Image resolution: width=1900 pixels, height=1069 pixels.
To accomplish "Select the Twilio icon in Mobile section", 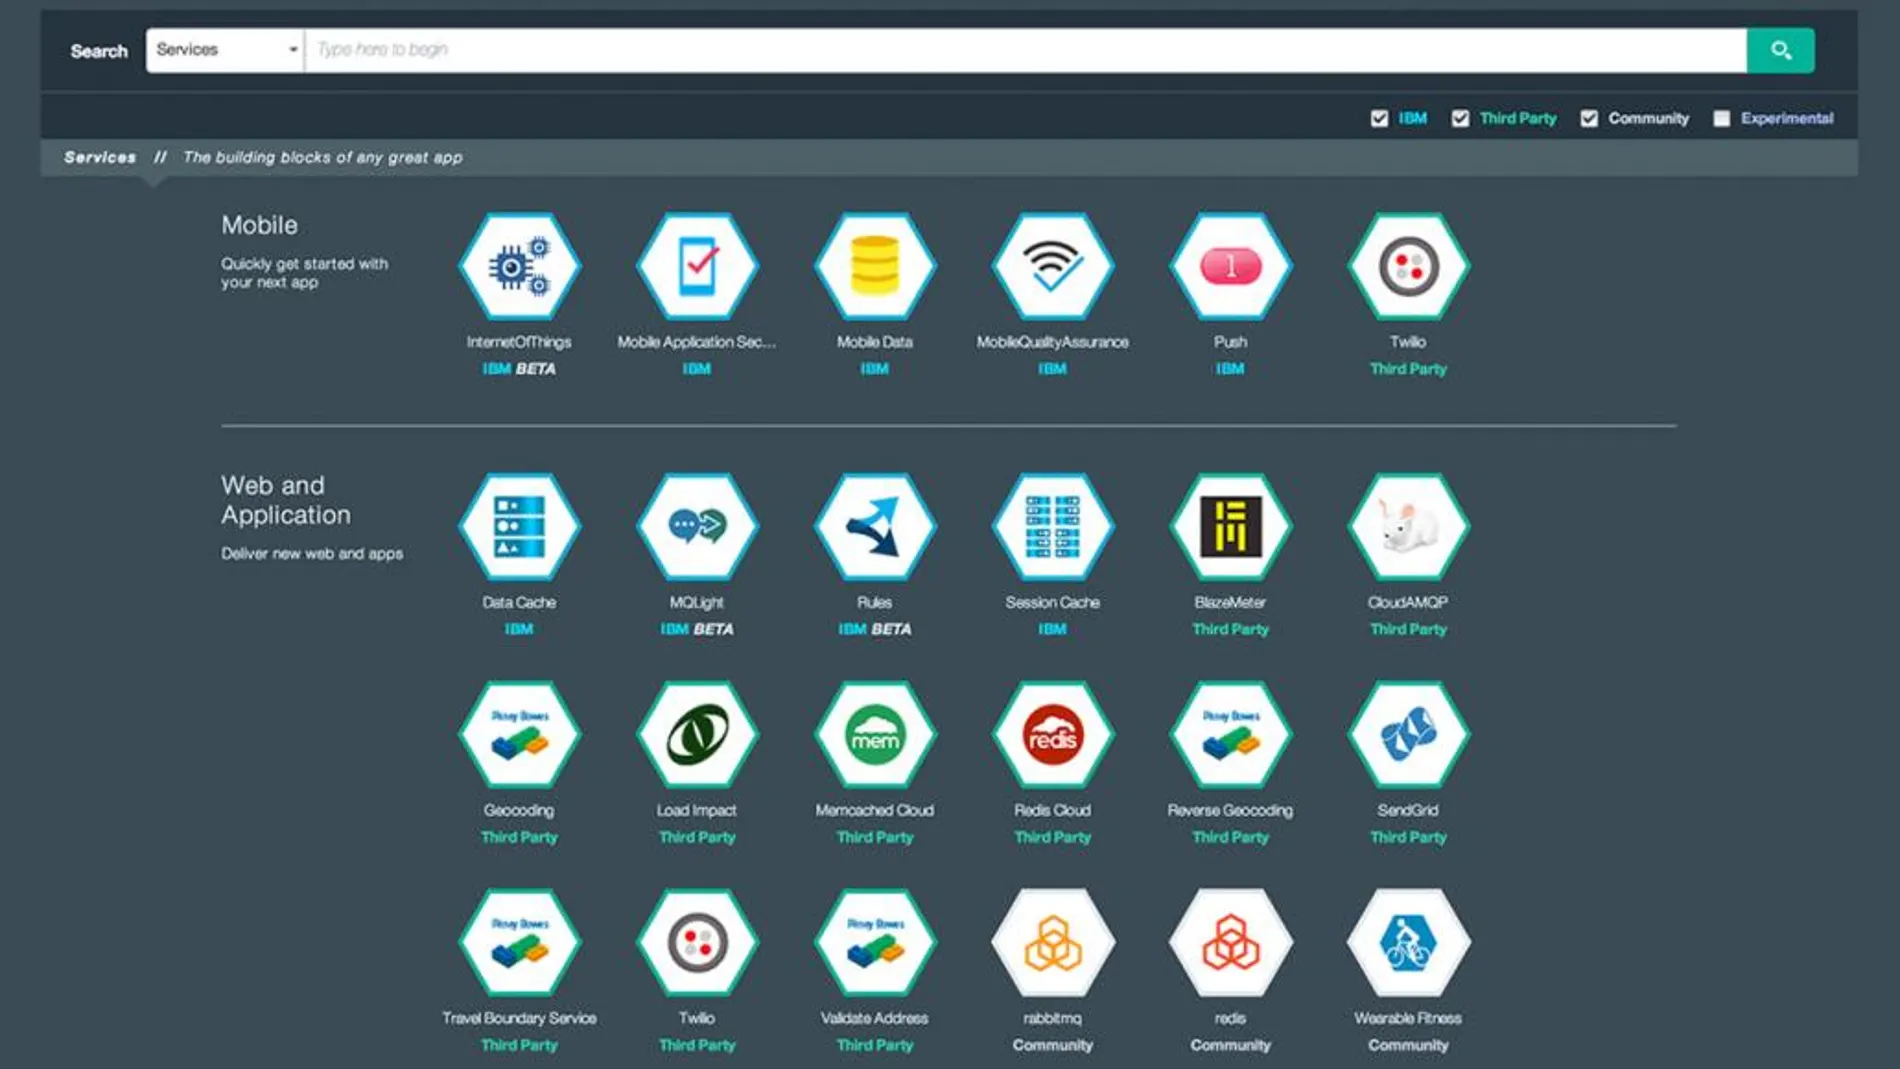I will pyautogui.click(x=1408, y=267).
